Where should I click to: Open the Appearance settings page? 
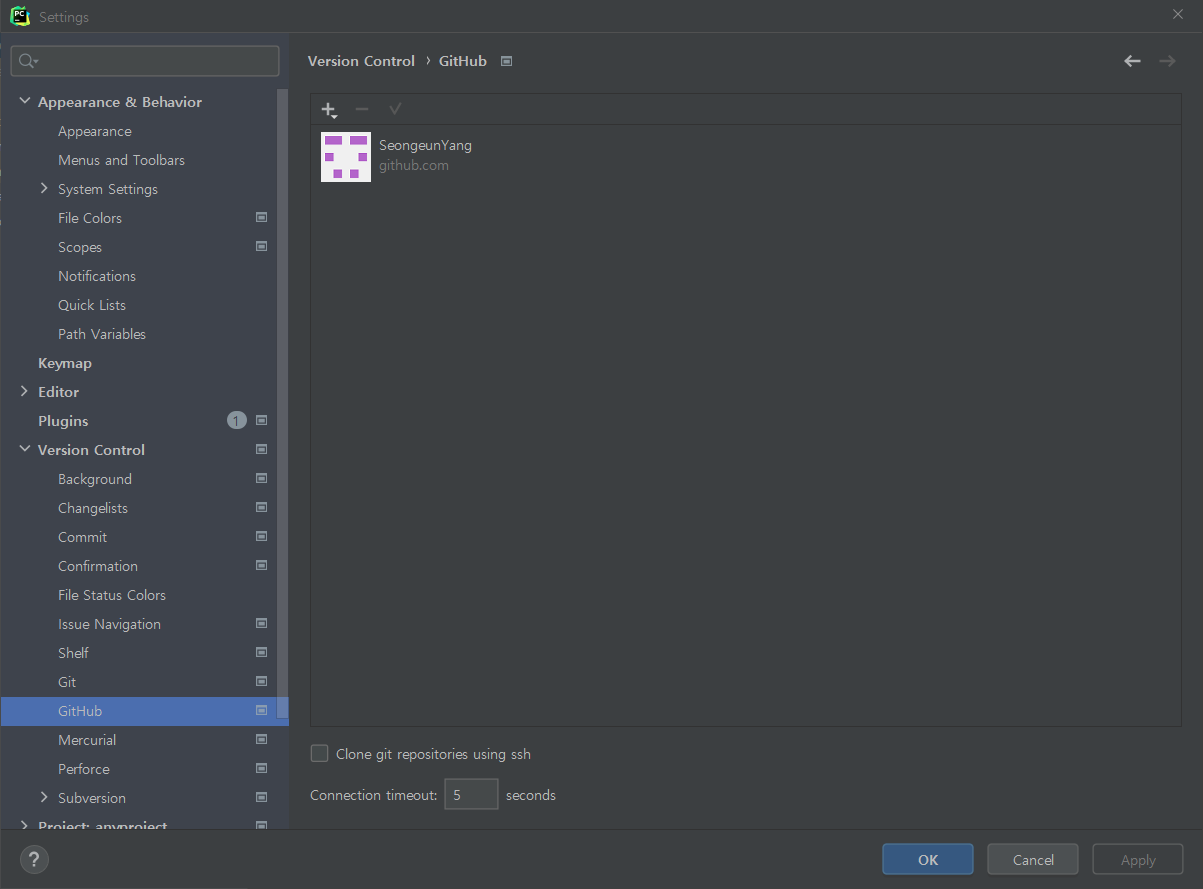coord(95,131)
